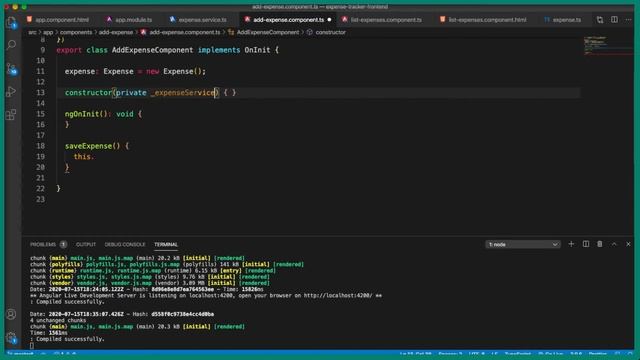Open the Accounts menu icon
640x360 pixels.
pyautogui.click(x=11, y=314)
